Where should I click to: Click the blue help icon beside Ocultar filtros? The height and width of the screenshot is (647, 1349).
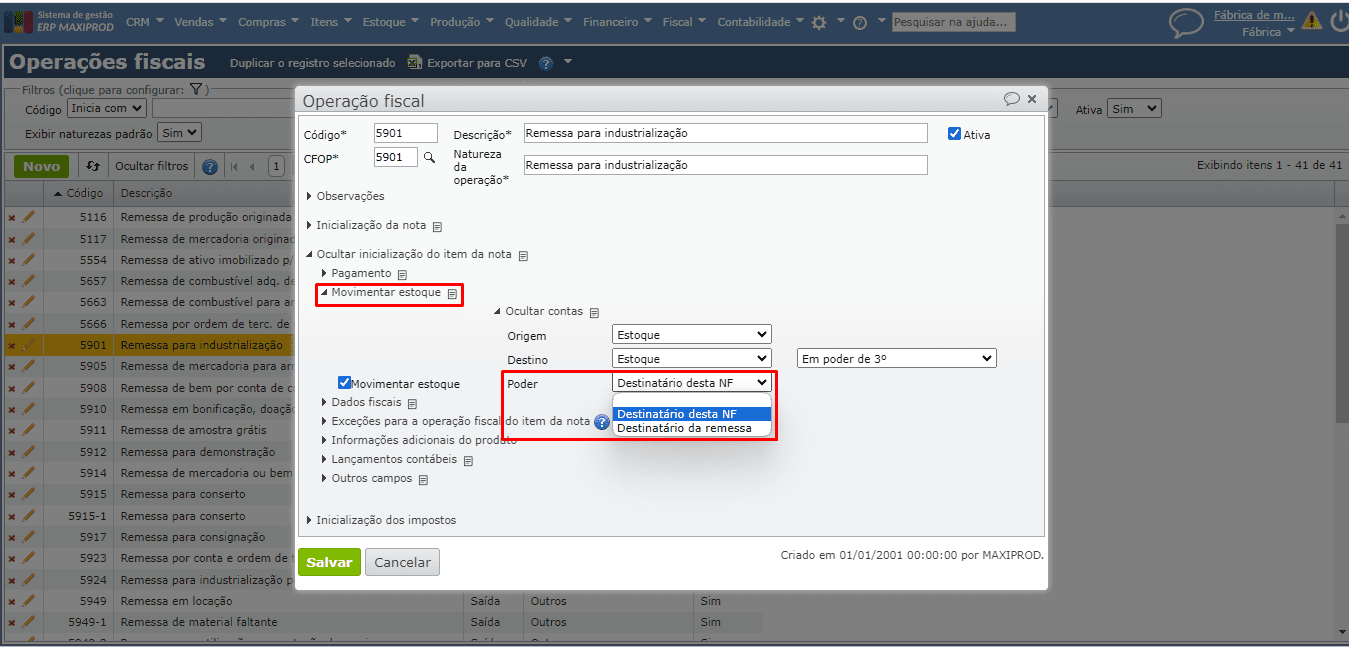click(210, 167)
